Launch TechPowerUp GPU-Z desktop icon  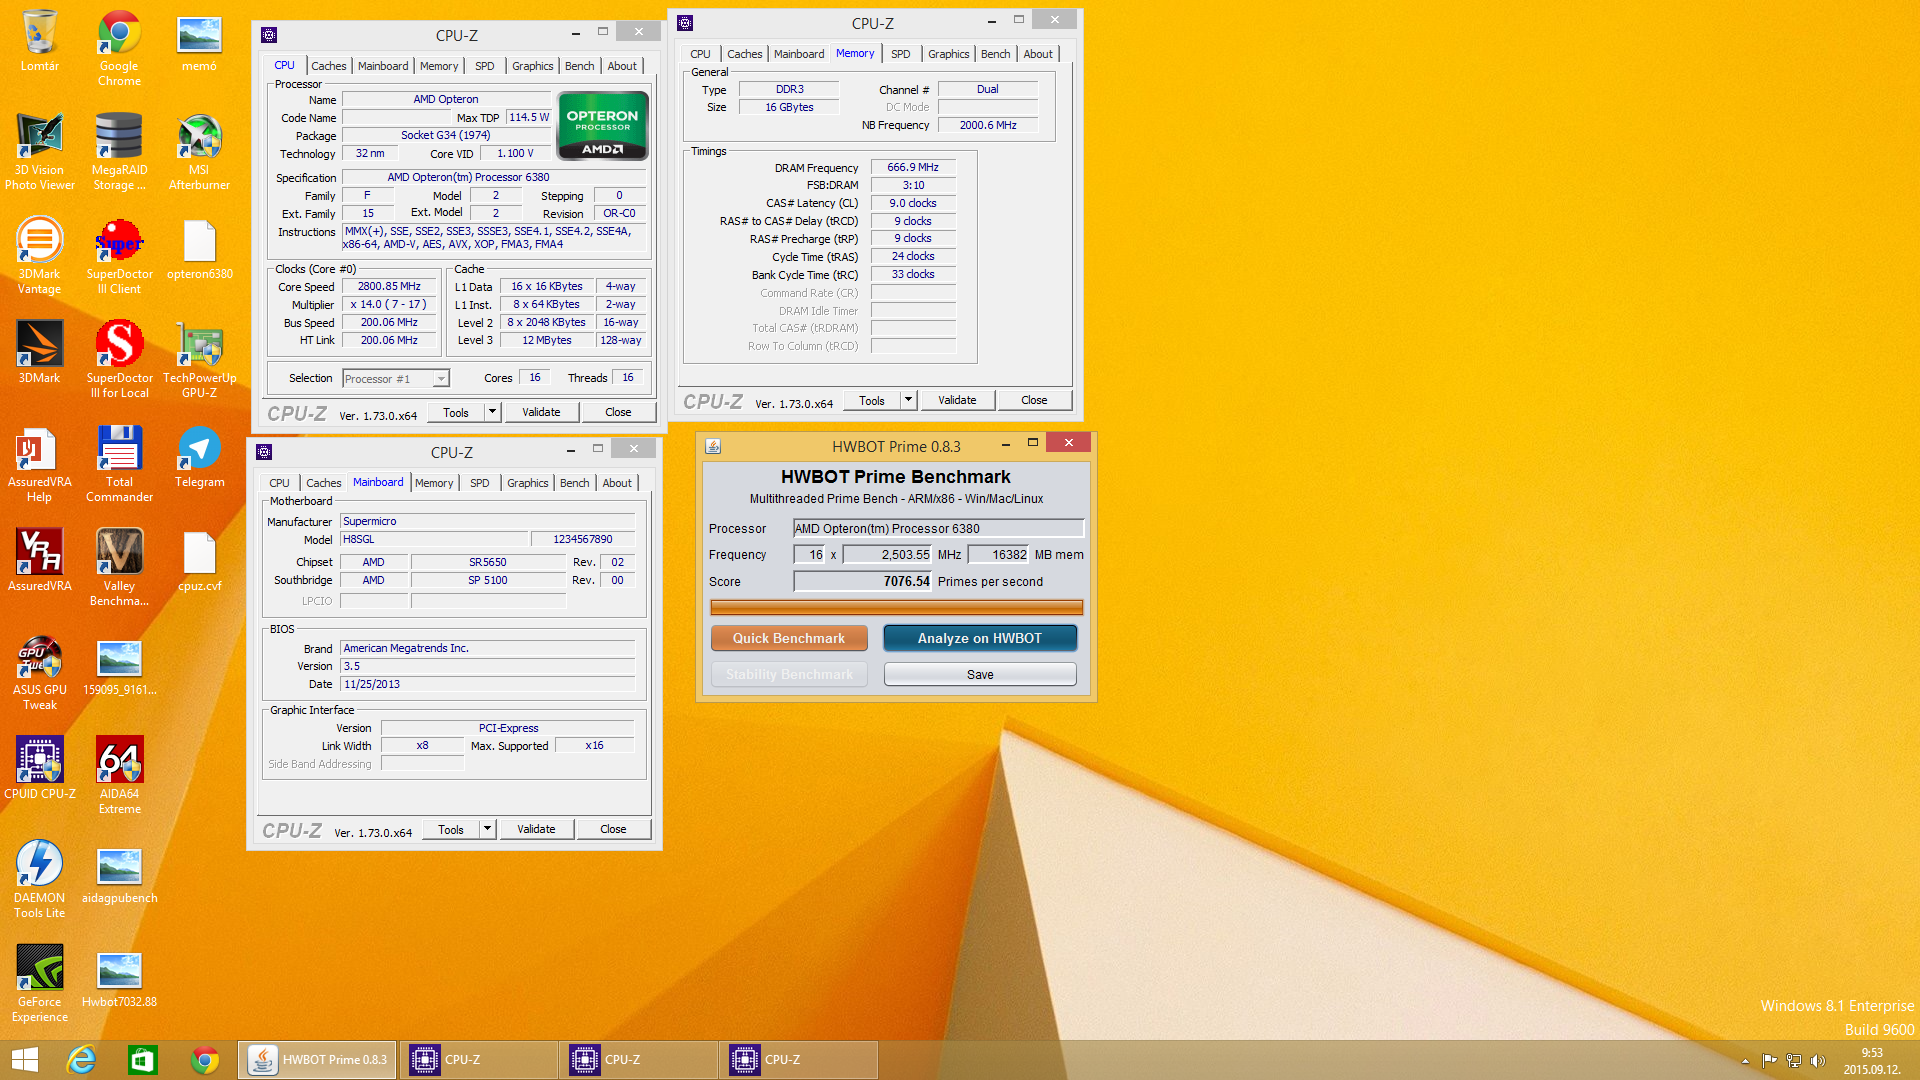(199, 360)
